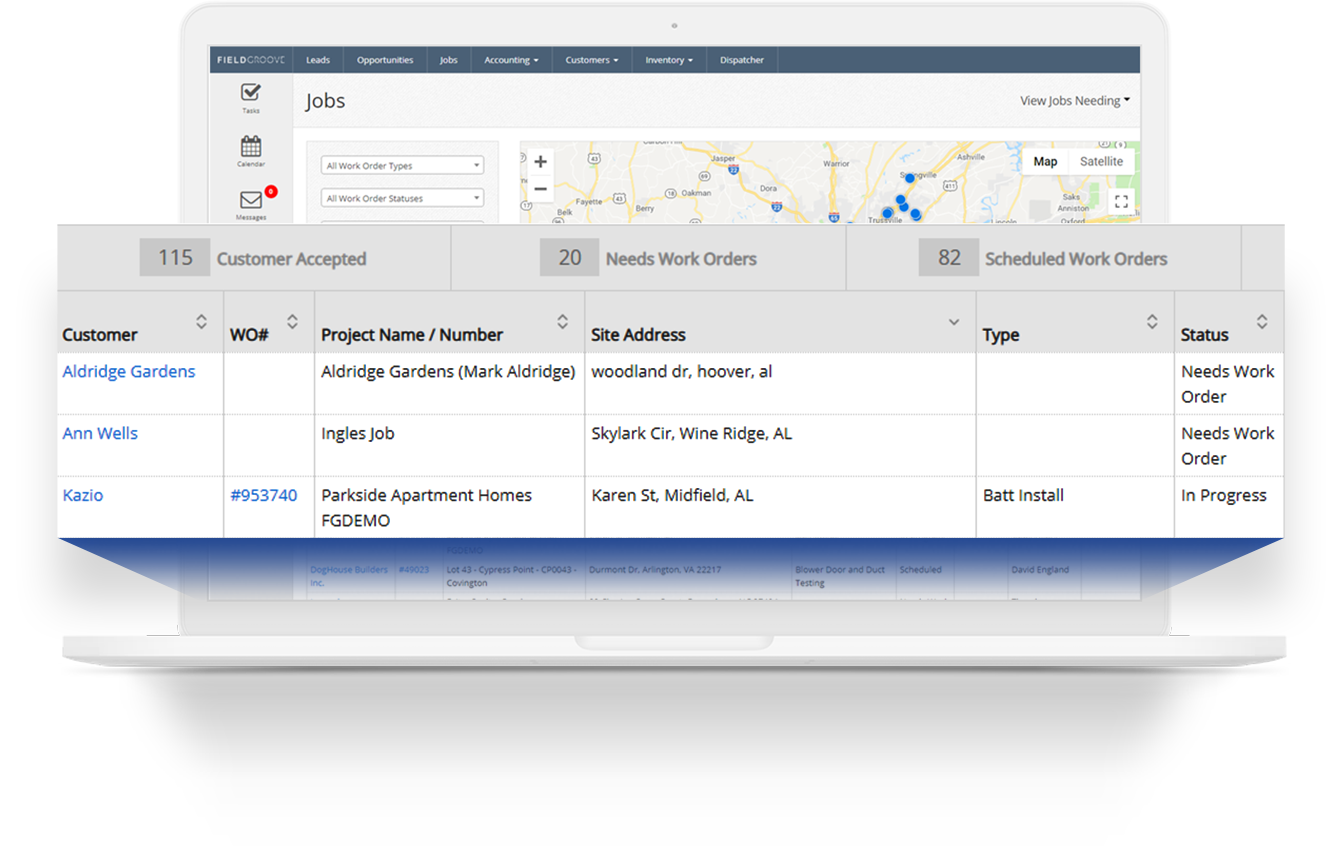1344x846 pixels.
Task: Select 'Skylark Cir, Wine Ridge, AL' address
Action: pyautogui.click(x=692, y=433)
